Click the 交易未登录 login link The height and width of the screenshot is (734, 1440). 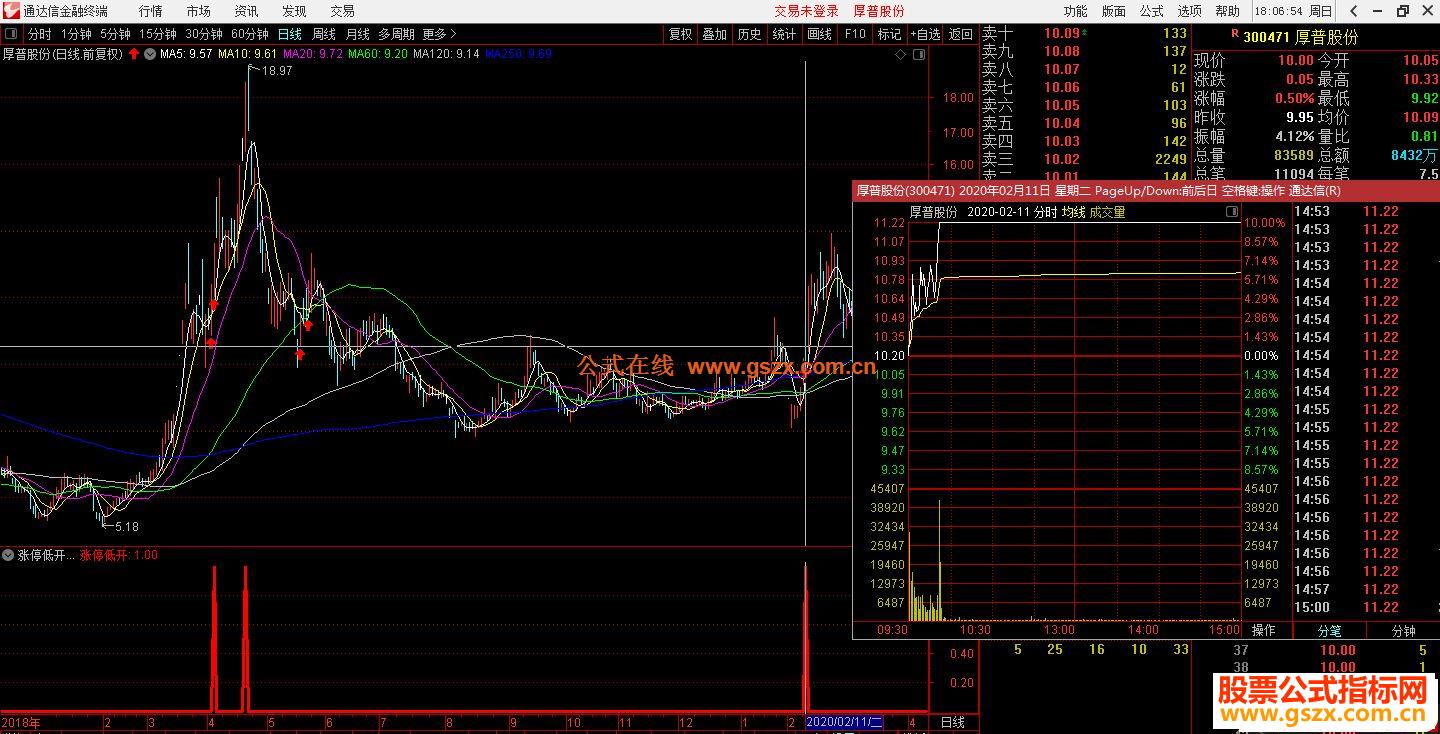[x=807, y=11]
